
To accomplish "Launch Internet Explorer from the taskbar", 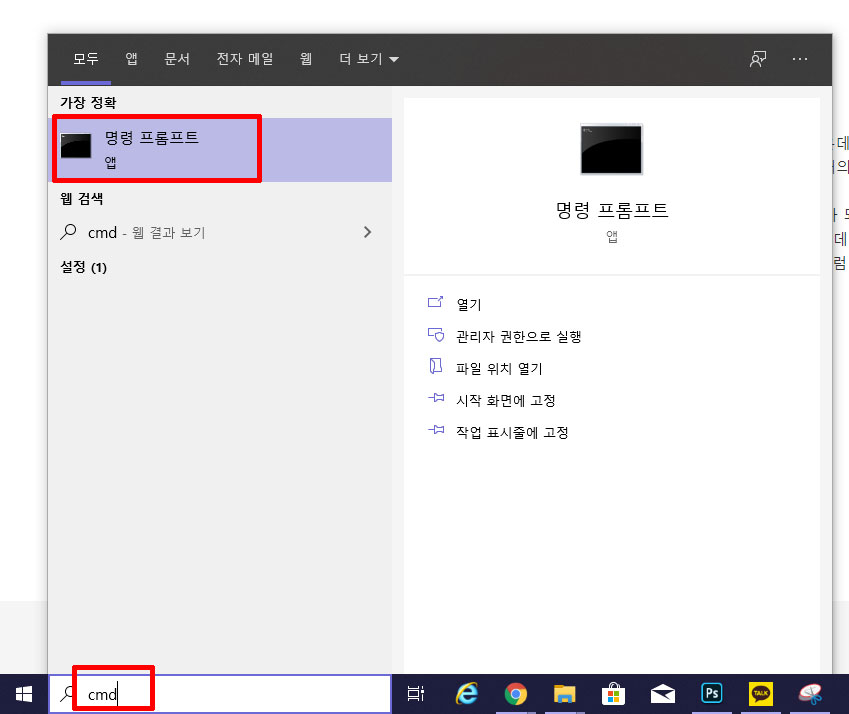I will [467, 694].
